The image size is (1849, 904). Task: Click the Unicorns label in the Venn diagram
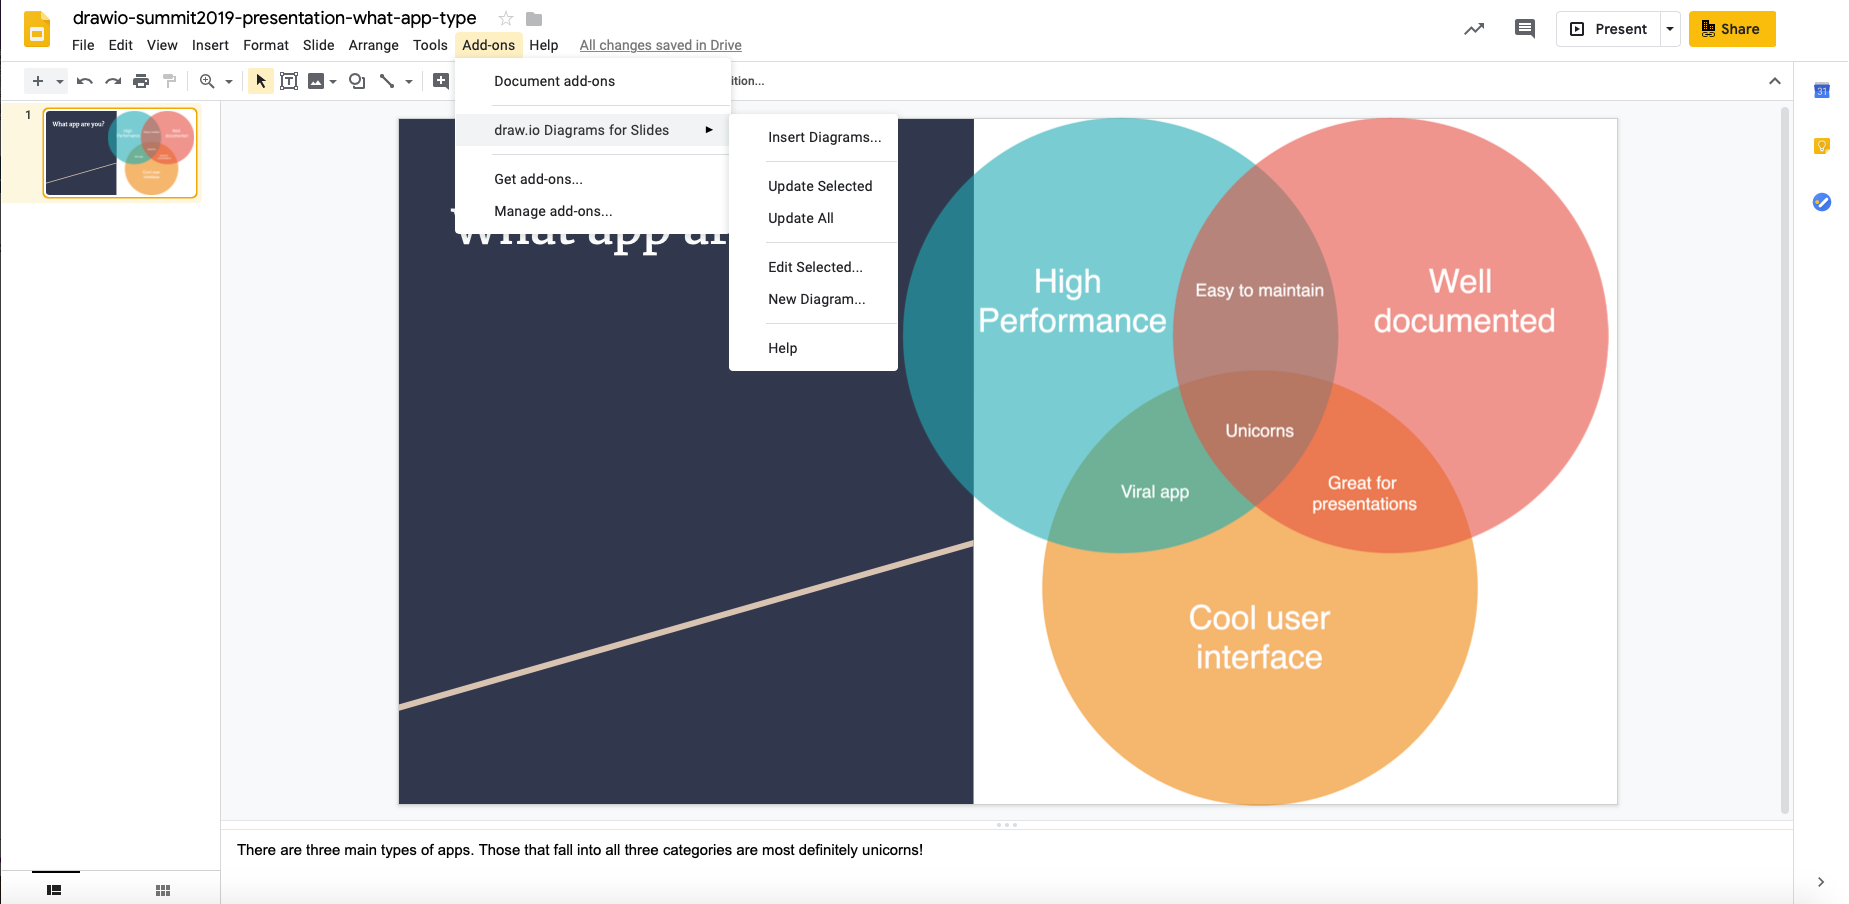pyautogui.click(x=1259, y=431)
